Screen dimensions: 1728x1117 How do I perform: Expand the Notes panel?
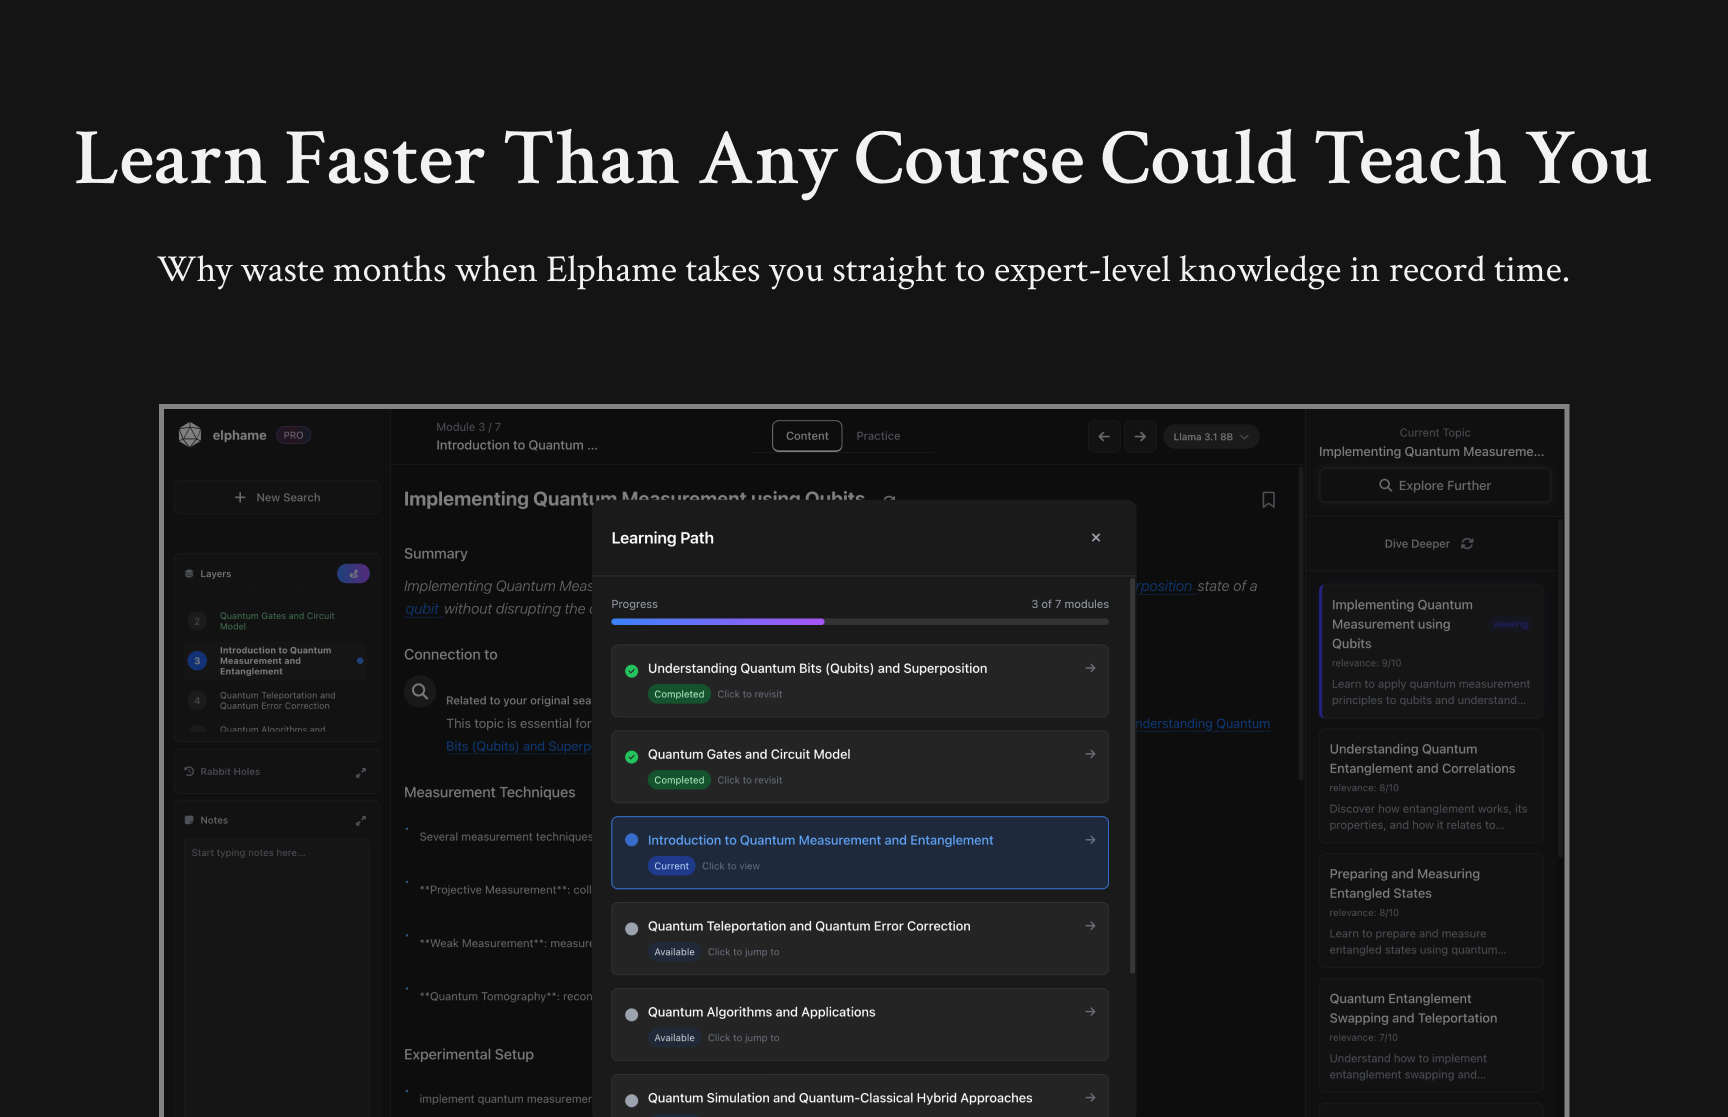361,820
